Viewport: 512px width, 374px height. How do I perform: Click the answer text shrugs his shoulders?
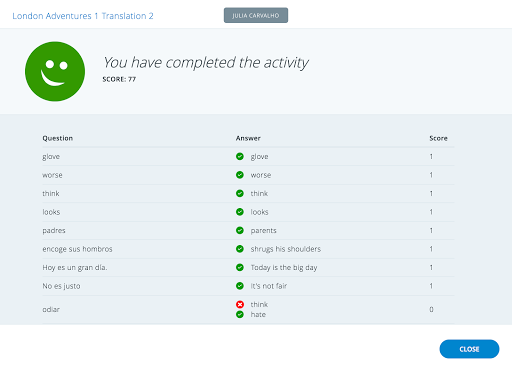pos(286,249)
